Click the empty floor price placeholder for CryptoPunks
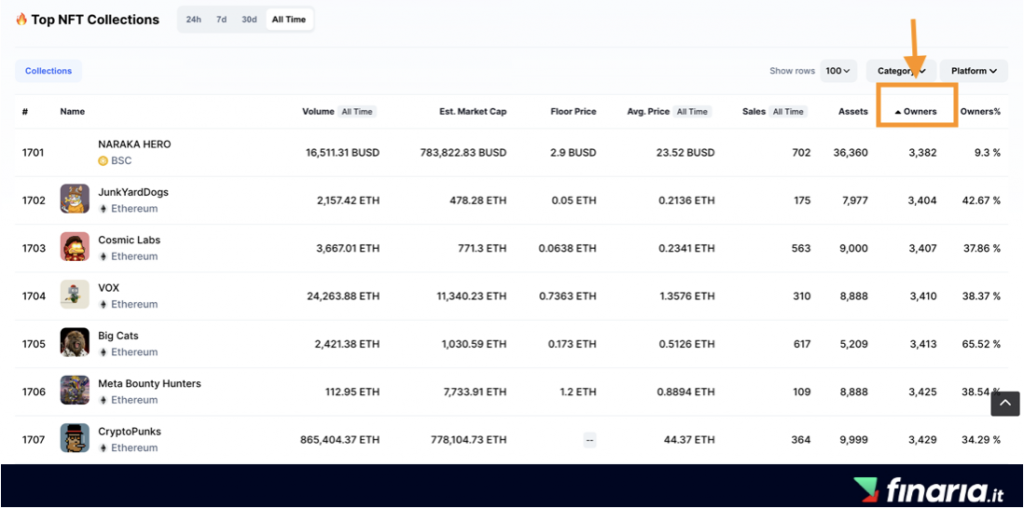Viewport: 1024px width, 509px height. pyautogui.click(x=590, y=440)
